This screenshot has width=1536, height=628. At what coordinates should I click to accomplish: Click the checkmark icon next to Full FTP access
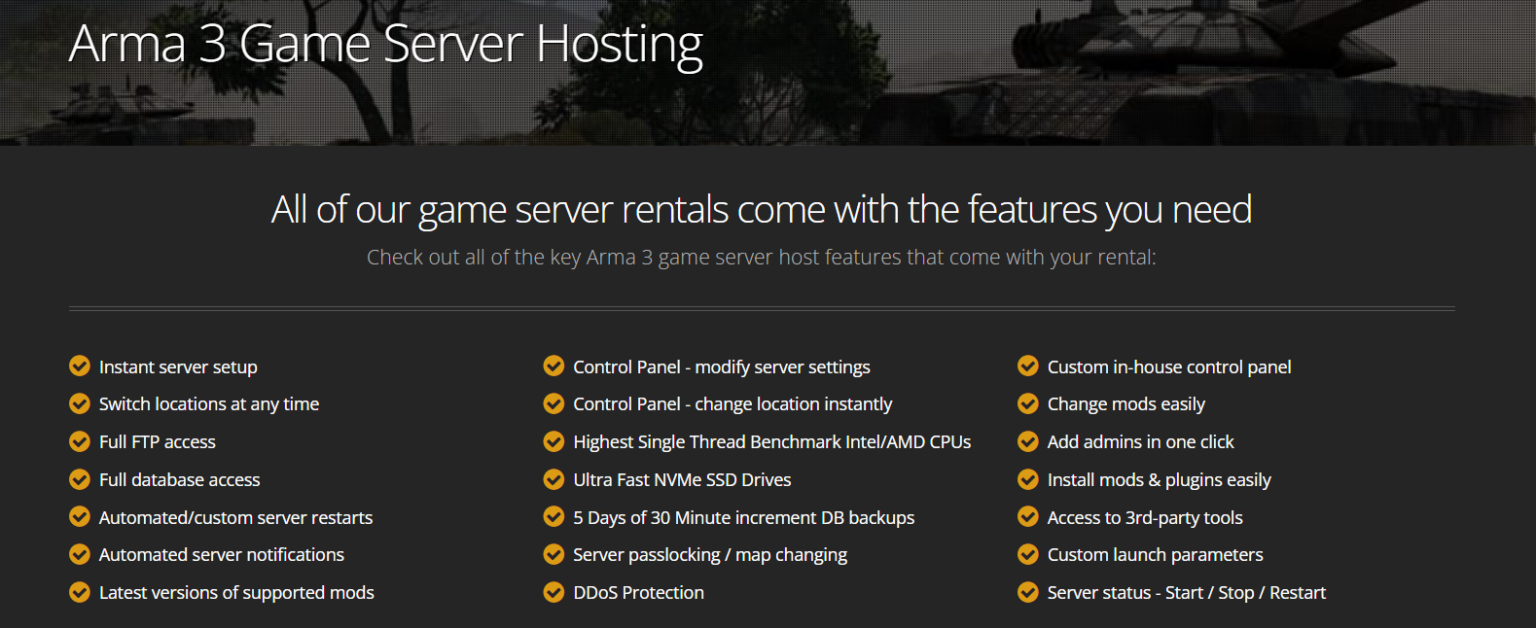[80, 442]
